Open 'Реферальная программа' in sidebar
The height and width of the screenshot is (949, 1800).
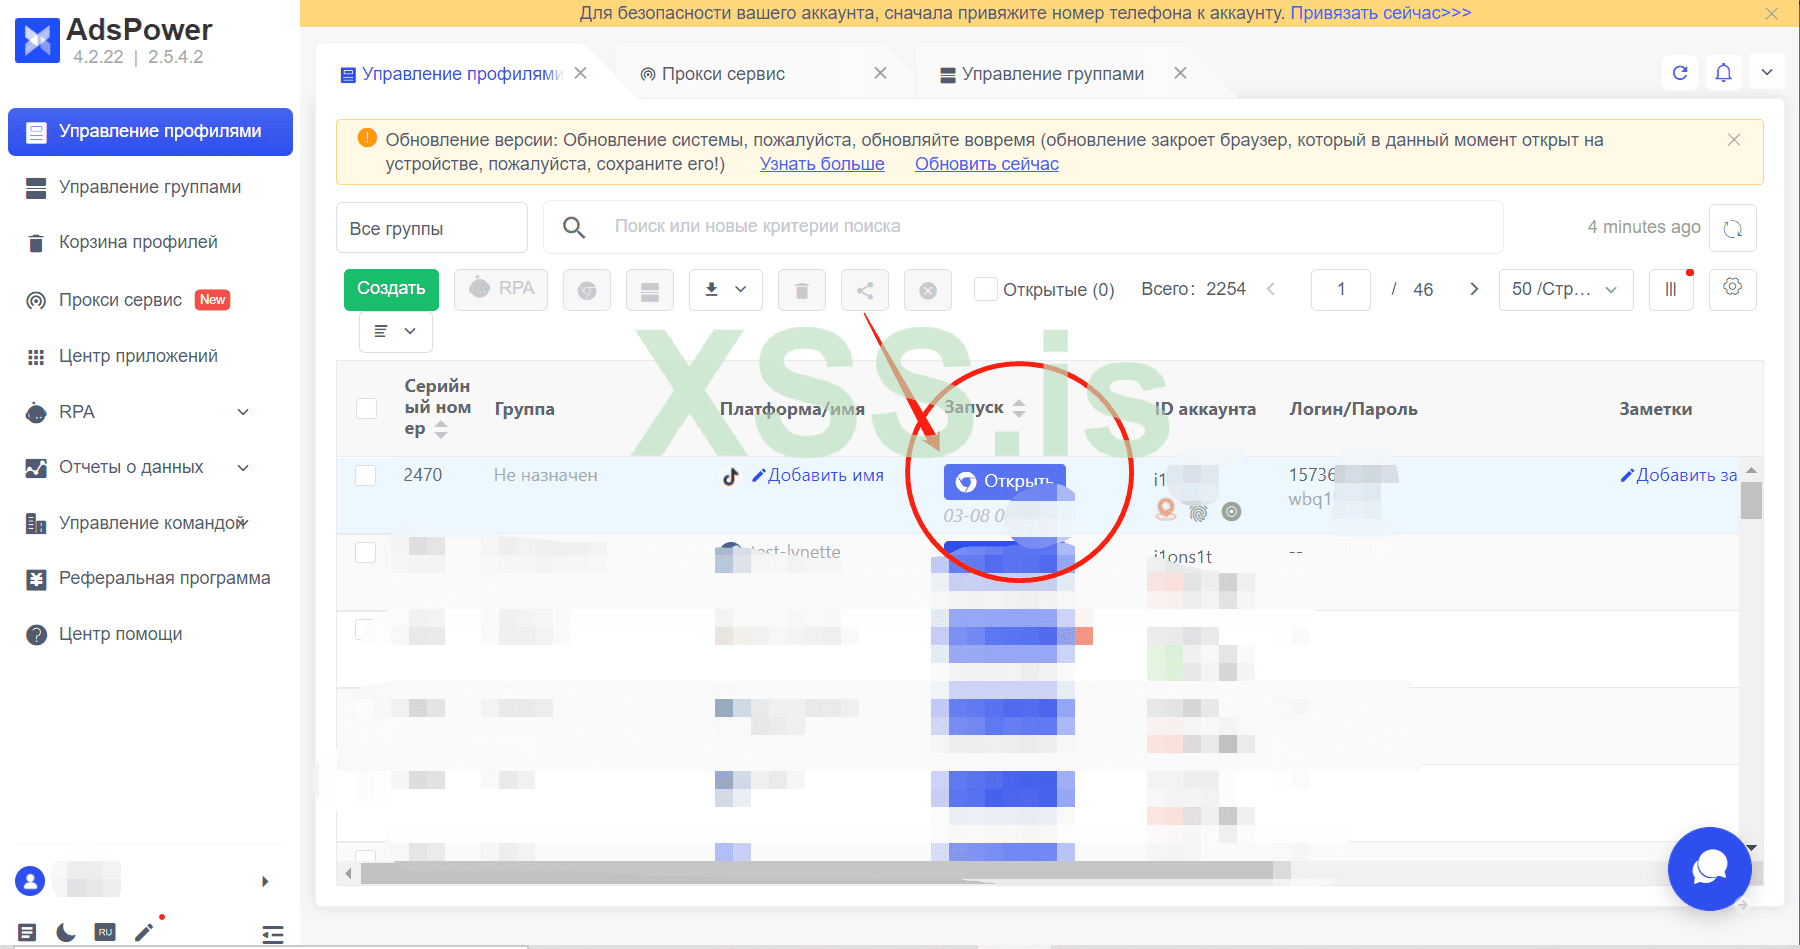(150, 578)
